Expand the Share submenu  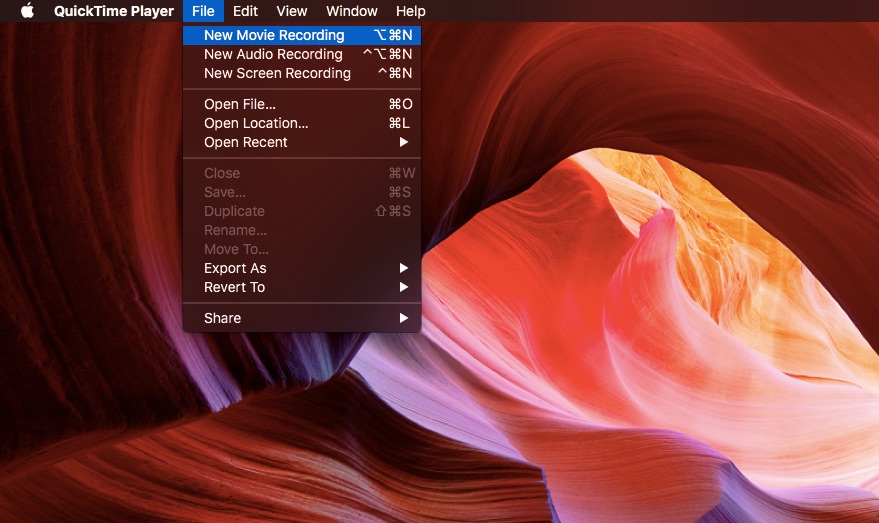tap(302, 318)
